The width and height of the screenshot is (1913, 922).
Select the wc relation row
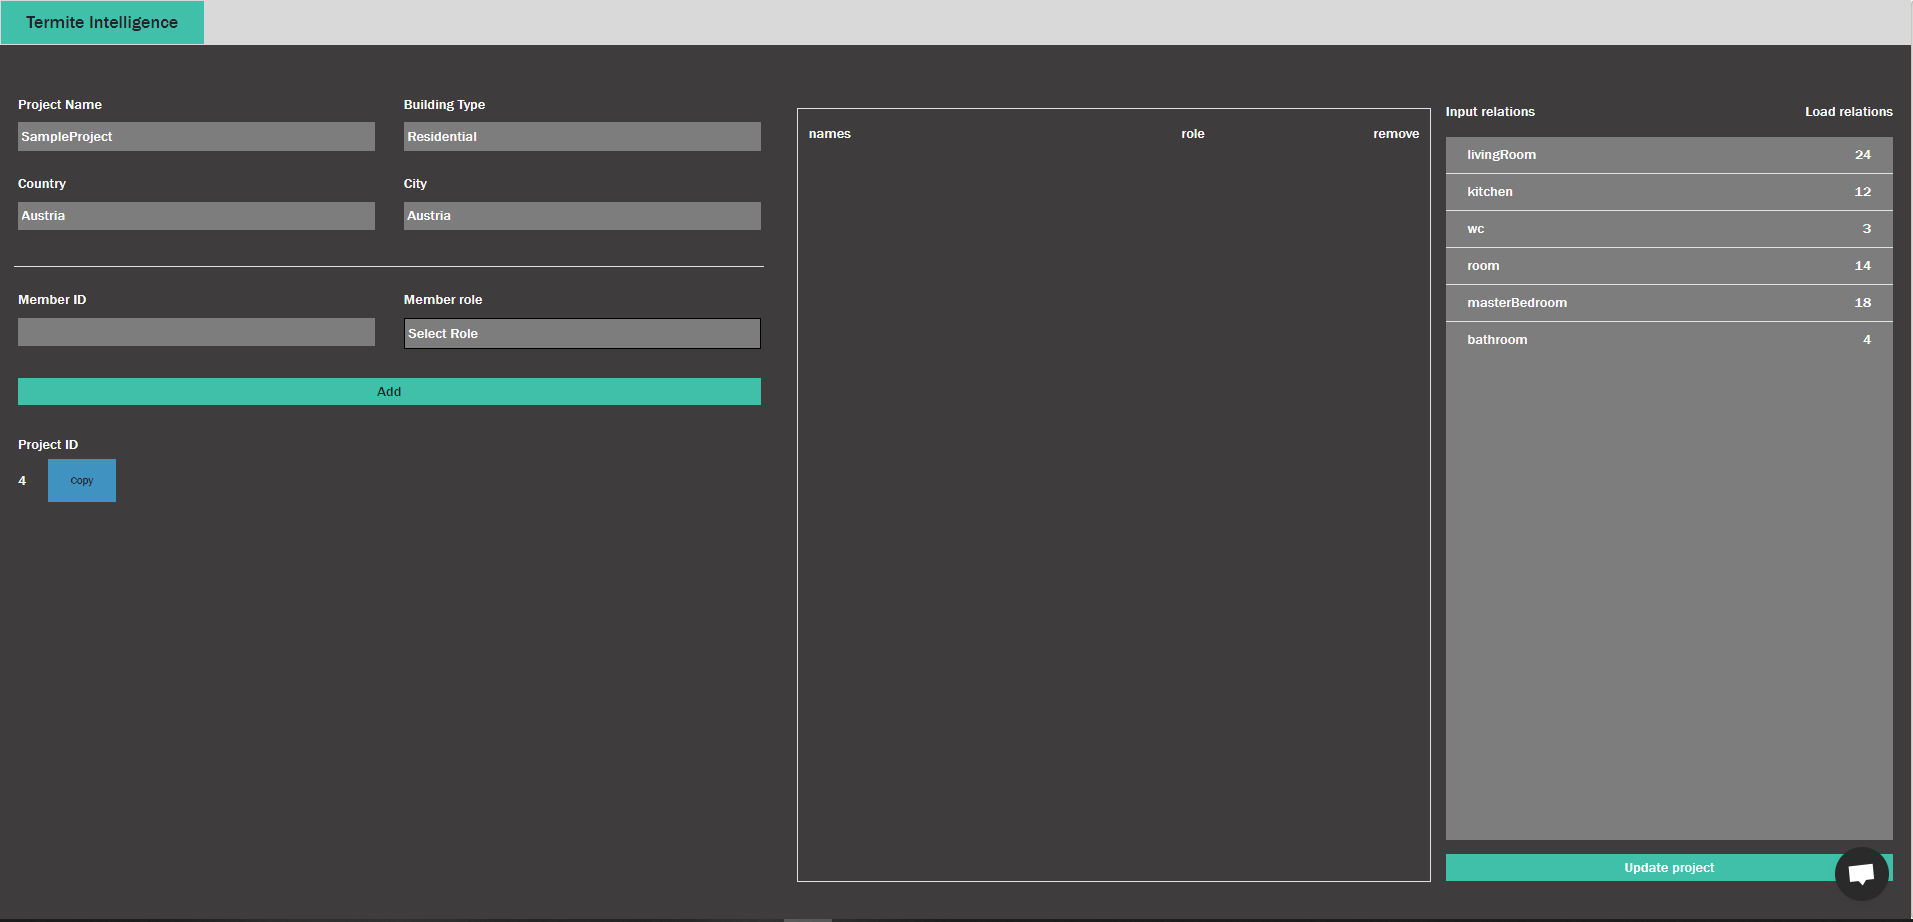click(1669, 229)
